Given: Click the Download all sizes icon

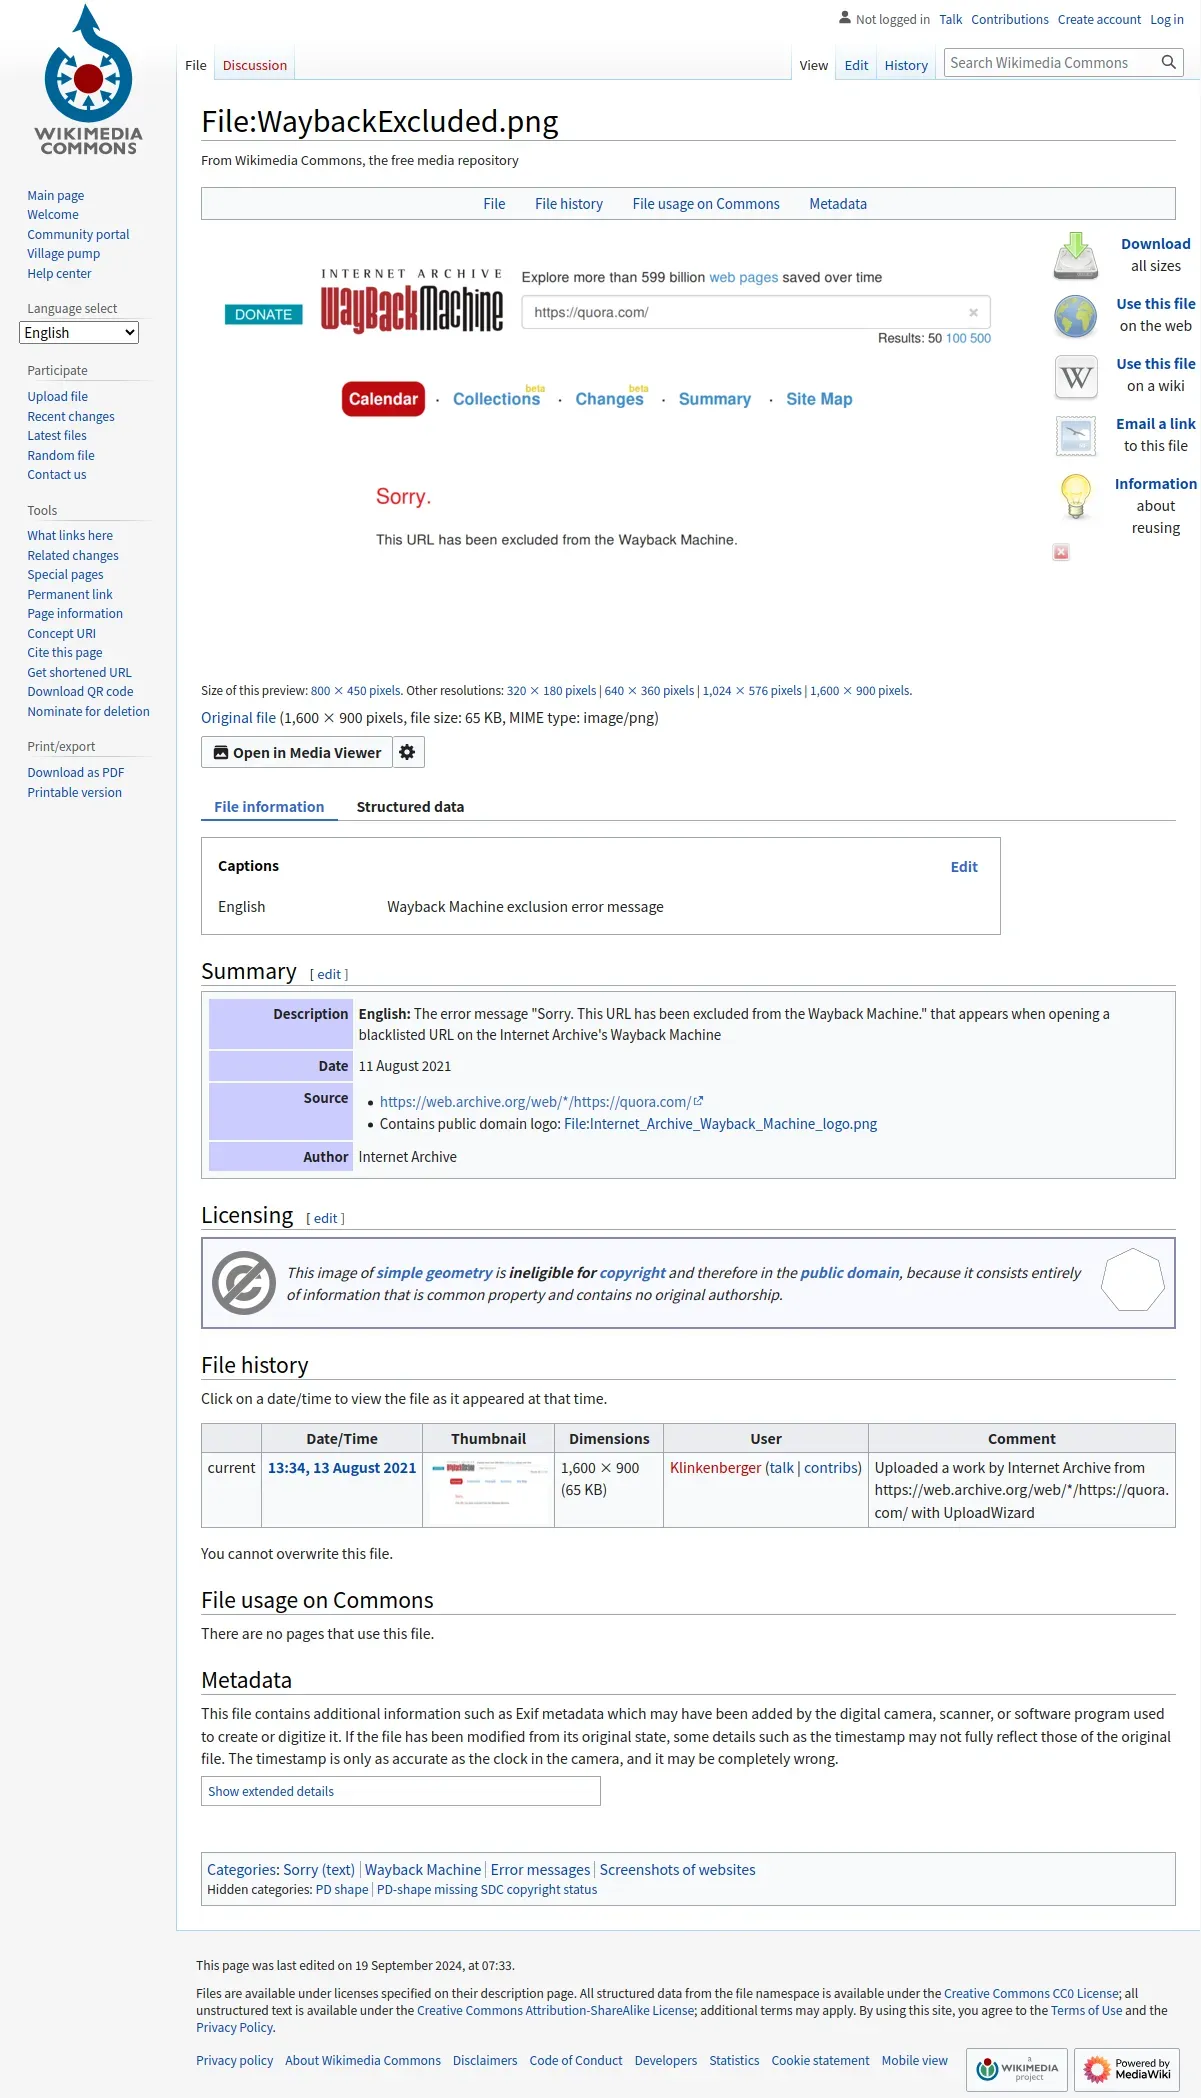Looking at the screenshot, I should click(x=1076, y=255).
